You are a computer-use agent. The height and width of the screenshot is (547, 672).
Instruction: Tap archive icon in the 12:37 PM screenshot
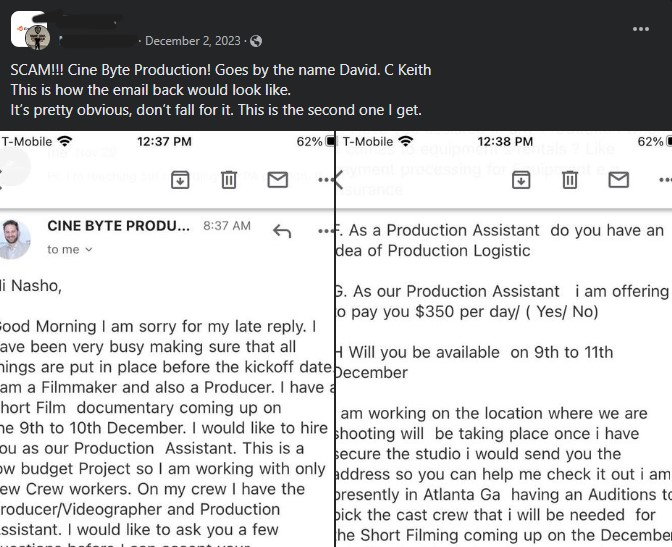coord(180,179)
